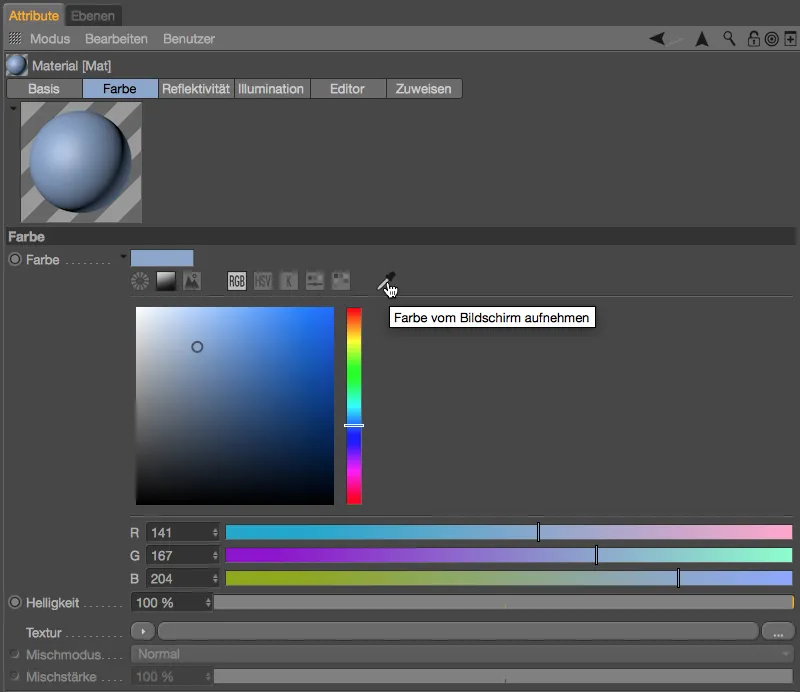Image resolution: width=800 pixels, height=692 pixels.
Task: Choose the color from picture mode icon
Action: pos(192,281)
